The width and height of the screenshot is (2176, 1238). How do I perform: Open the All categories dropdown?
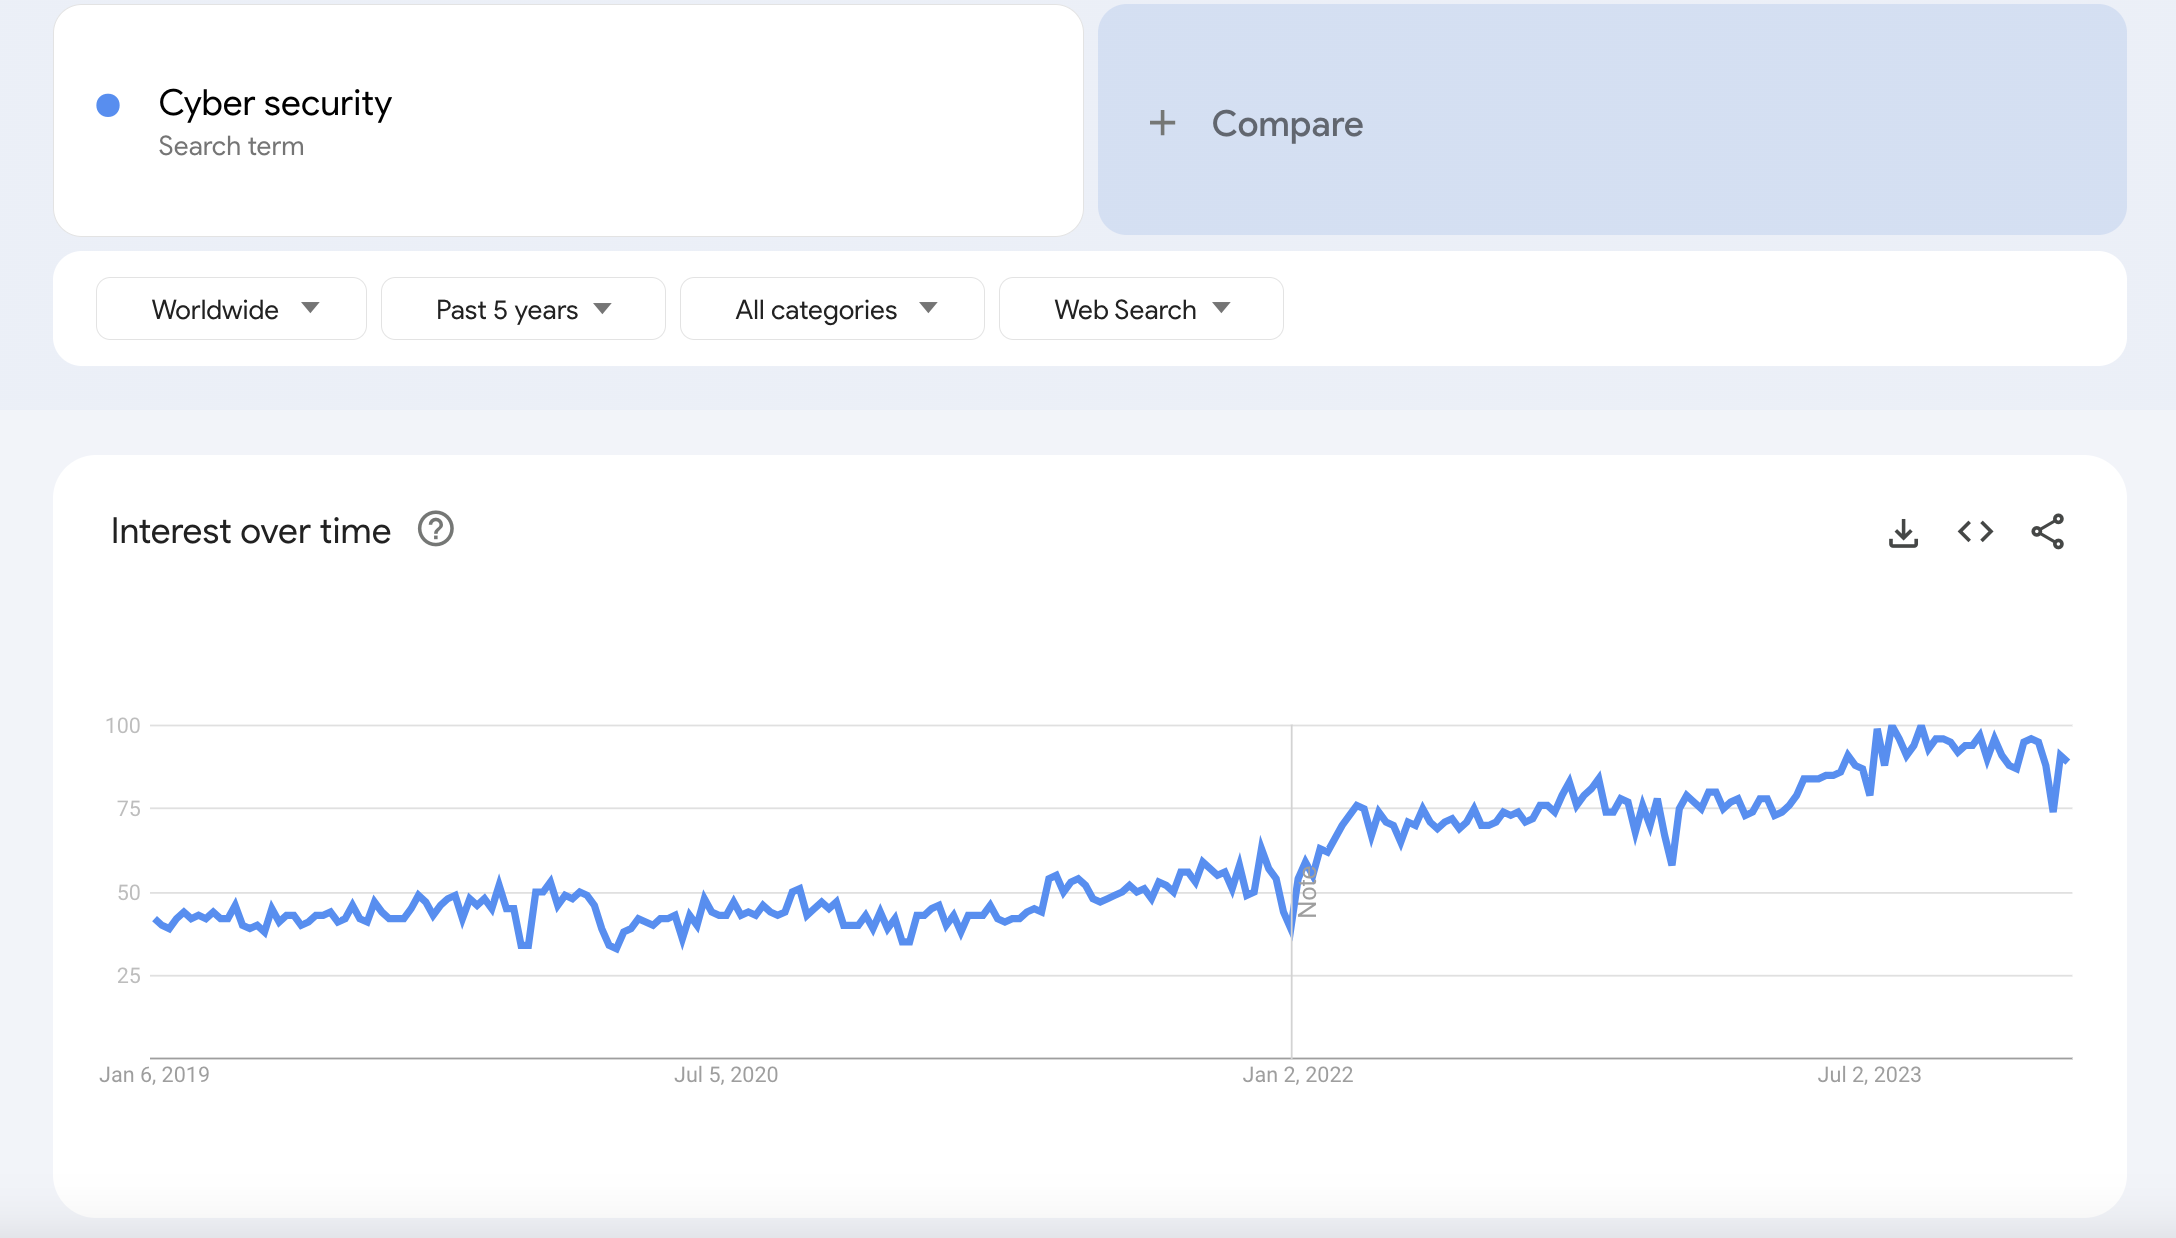tap(832, 309)
